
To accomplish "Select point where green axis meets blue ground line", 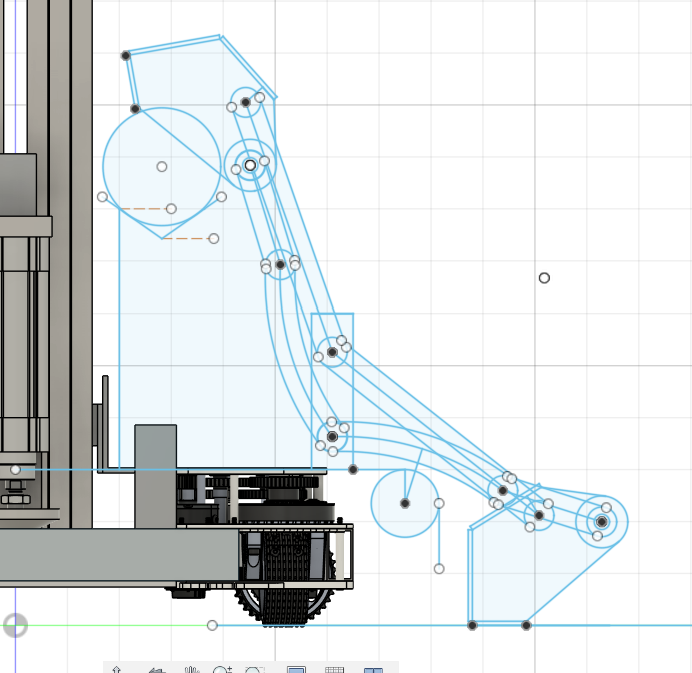I will tap(212, 625).
